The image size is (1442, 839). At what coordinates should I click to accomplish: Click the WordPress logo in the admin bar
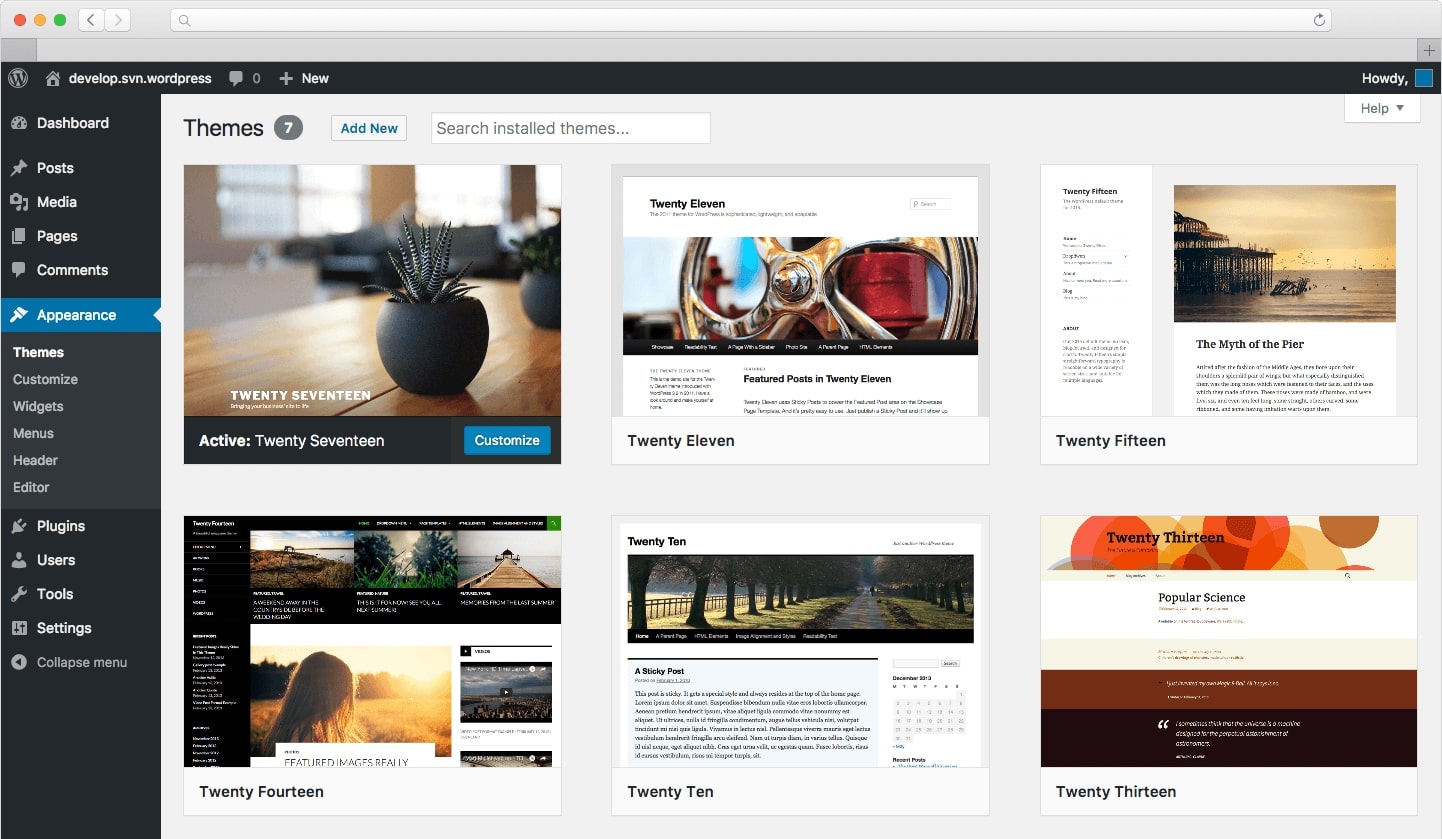pos(17,78)
